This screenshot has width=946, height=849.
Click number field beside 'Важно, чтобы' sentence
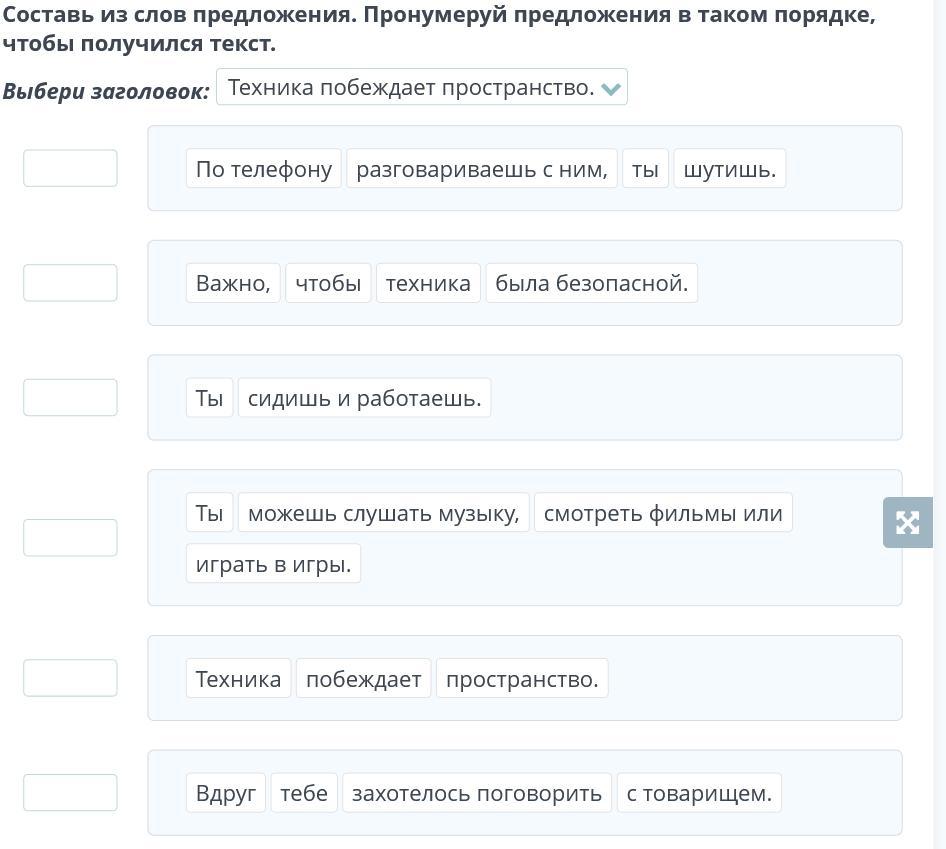[x=70, y=283]
